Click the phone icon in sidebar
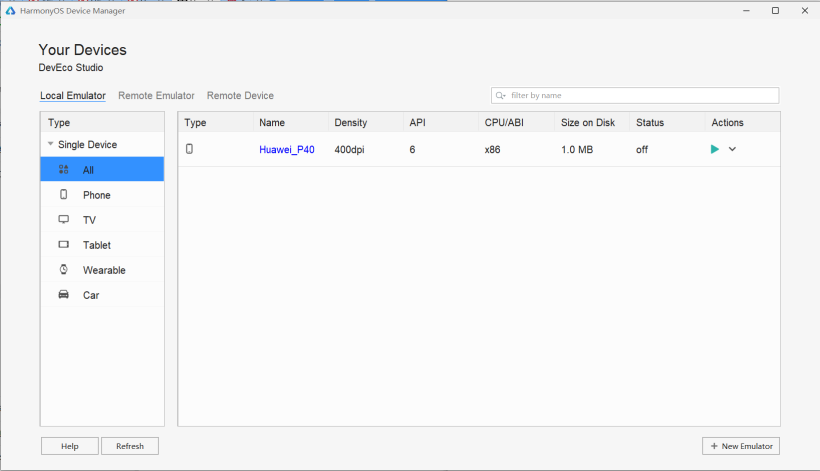 point(63,194)
